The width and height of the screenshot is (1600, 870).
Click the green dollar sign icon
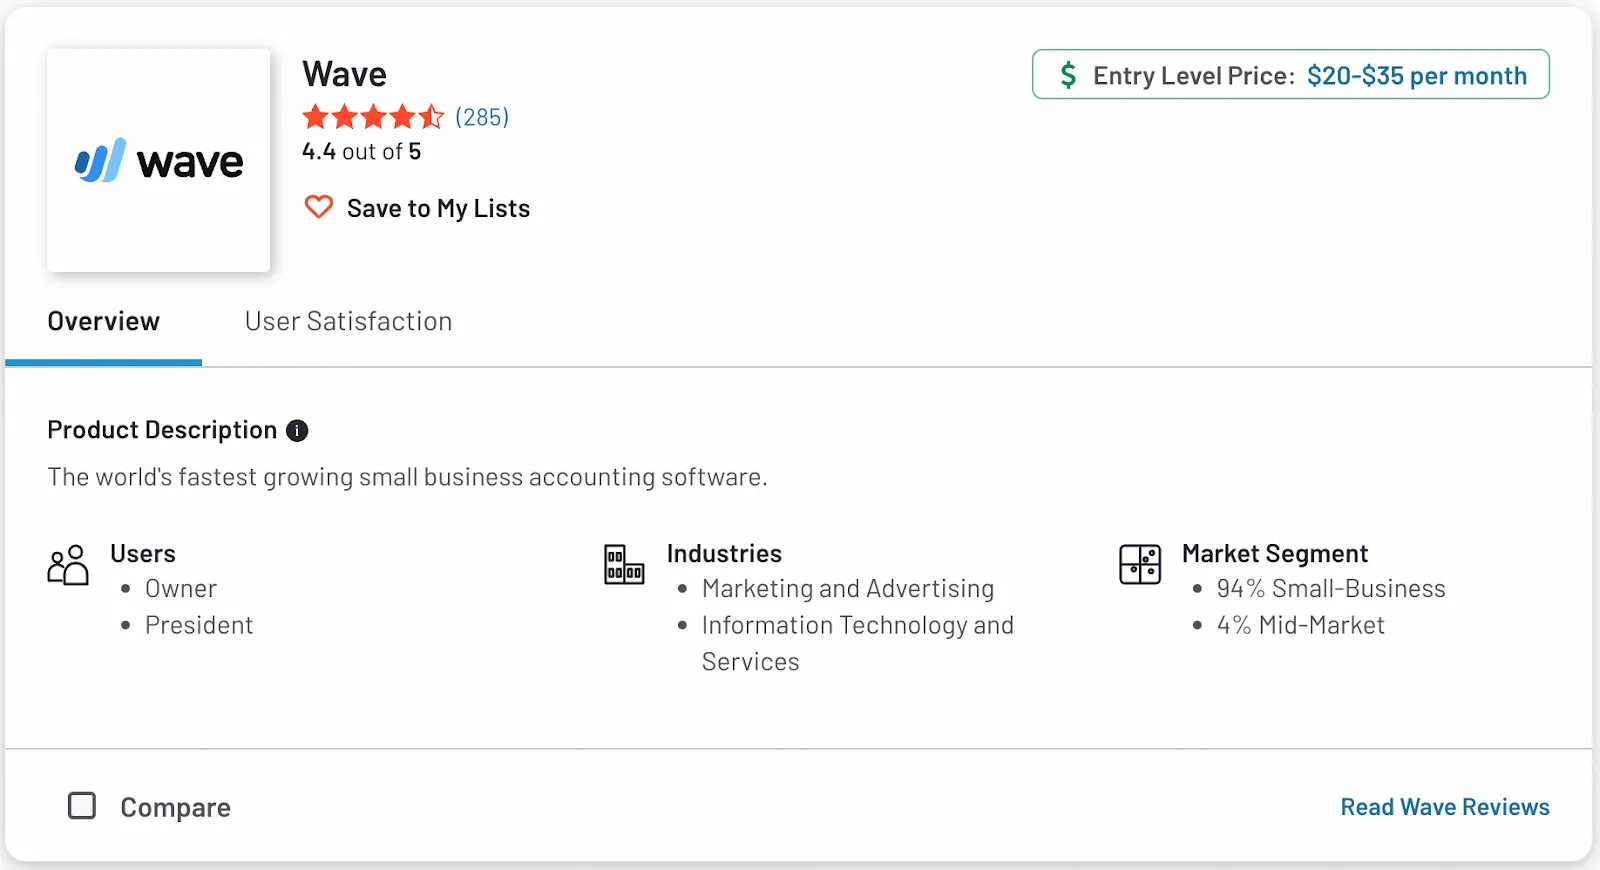pyautogui.click(x=1068, y=75)
